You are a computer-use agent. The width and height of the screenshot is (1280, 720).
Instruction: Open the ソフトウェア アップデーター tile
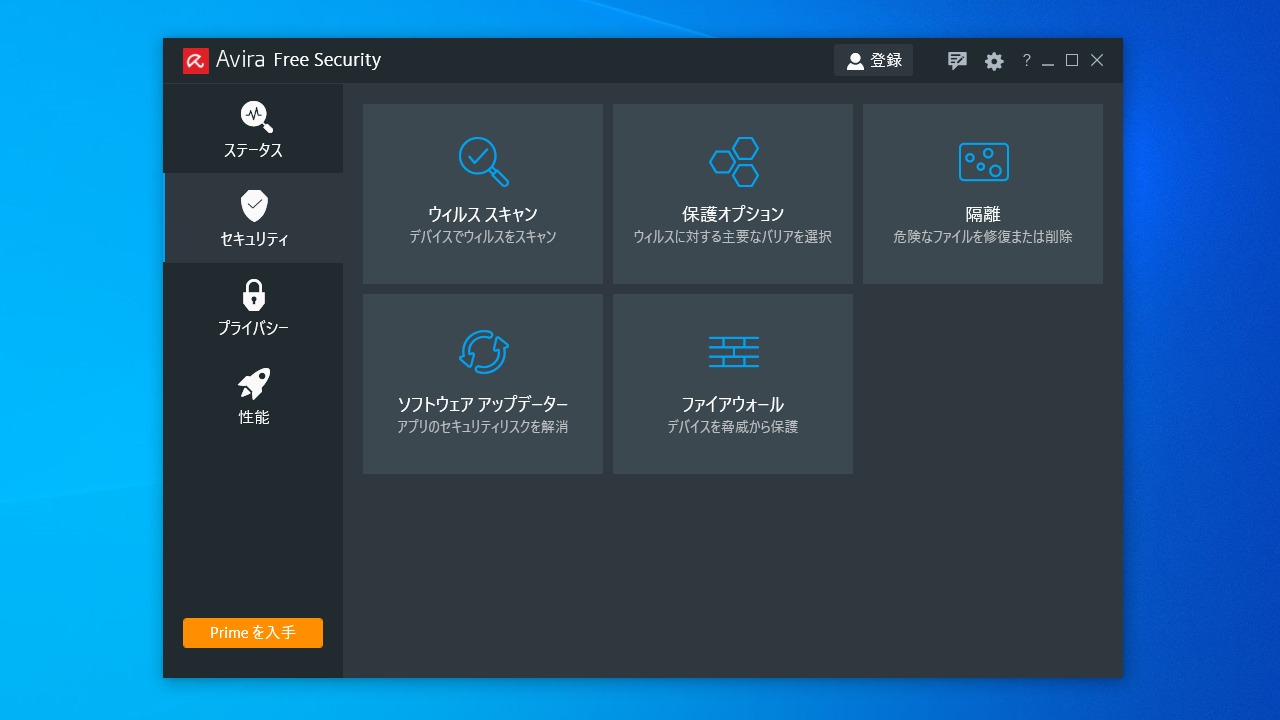483,384
